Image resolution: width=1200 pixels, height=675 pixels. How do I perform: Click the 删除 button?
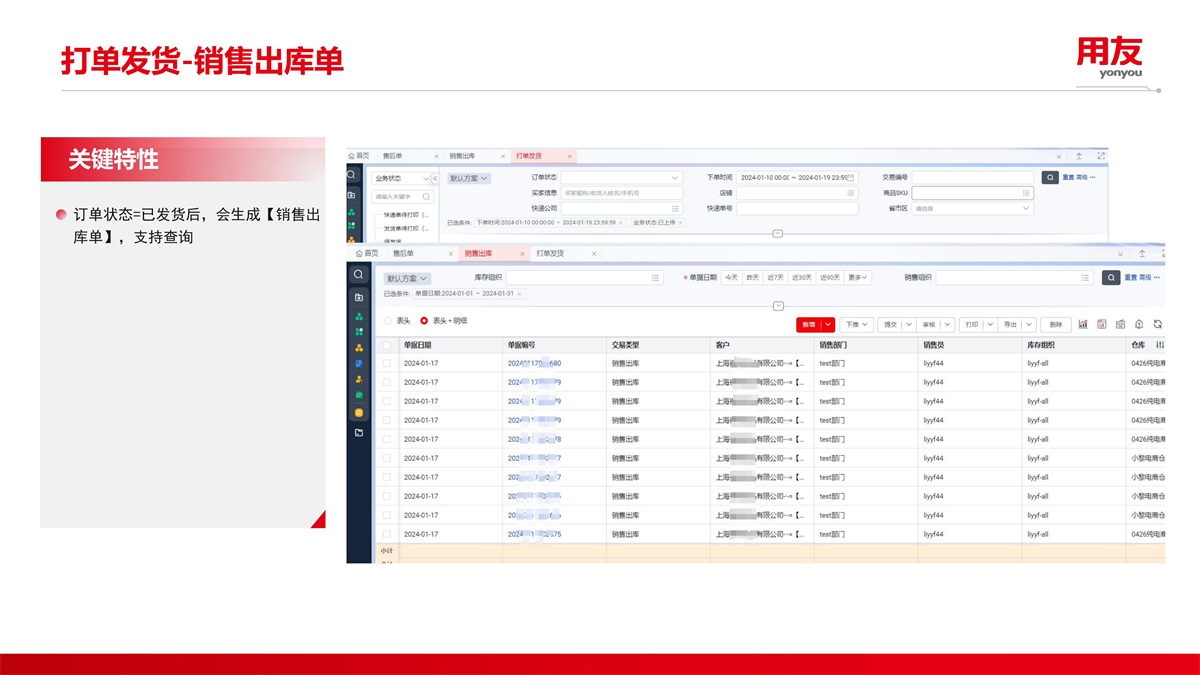point(1056,325)
